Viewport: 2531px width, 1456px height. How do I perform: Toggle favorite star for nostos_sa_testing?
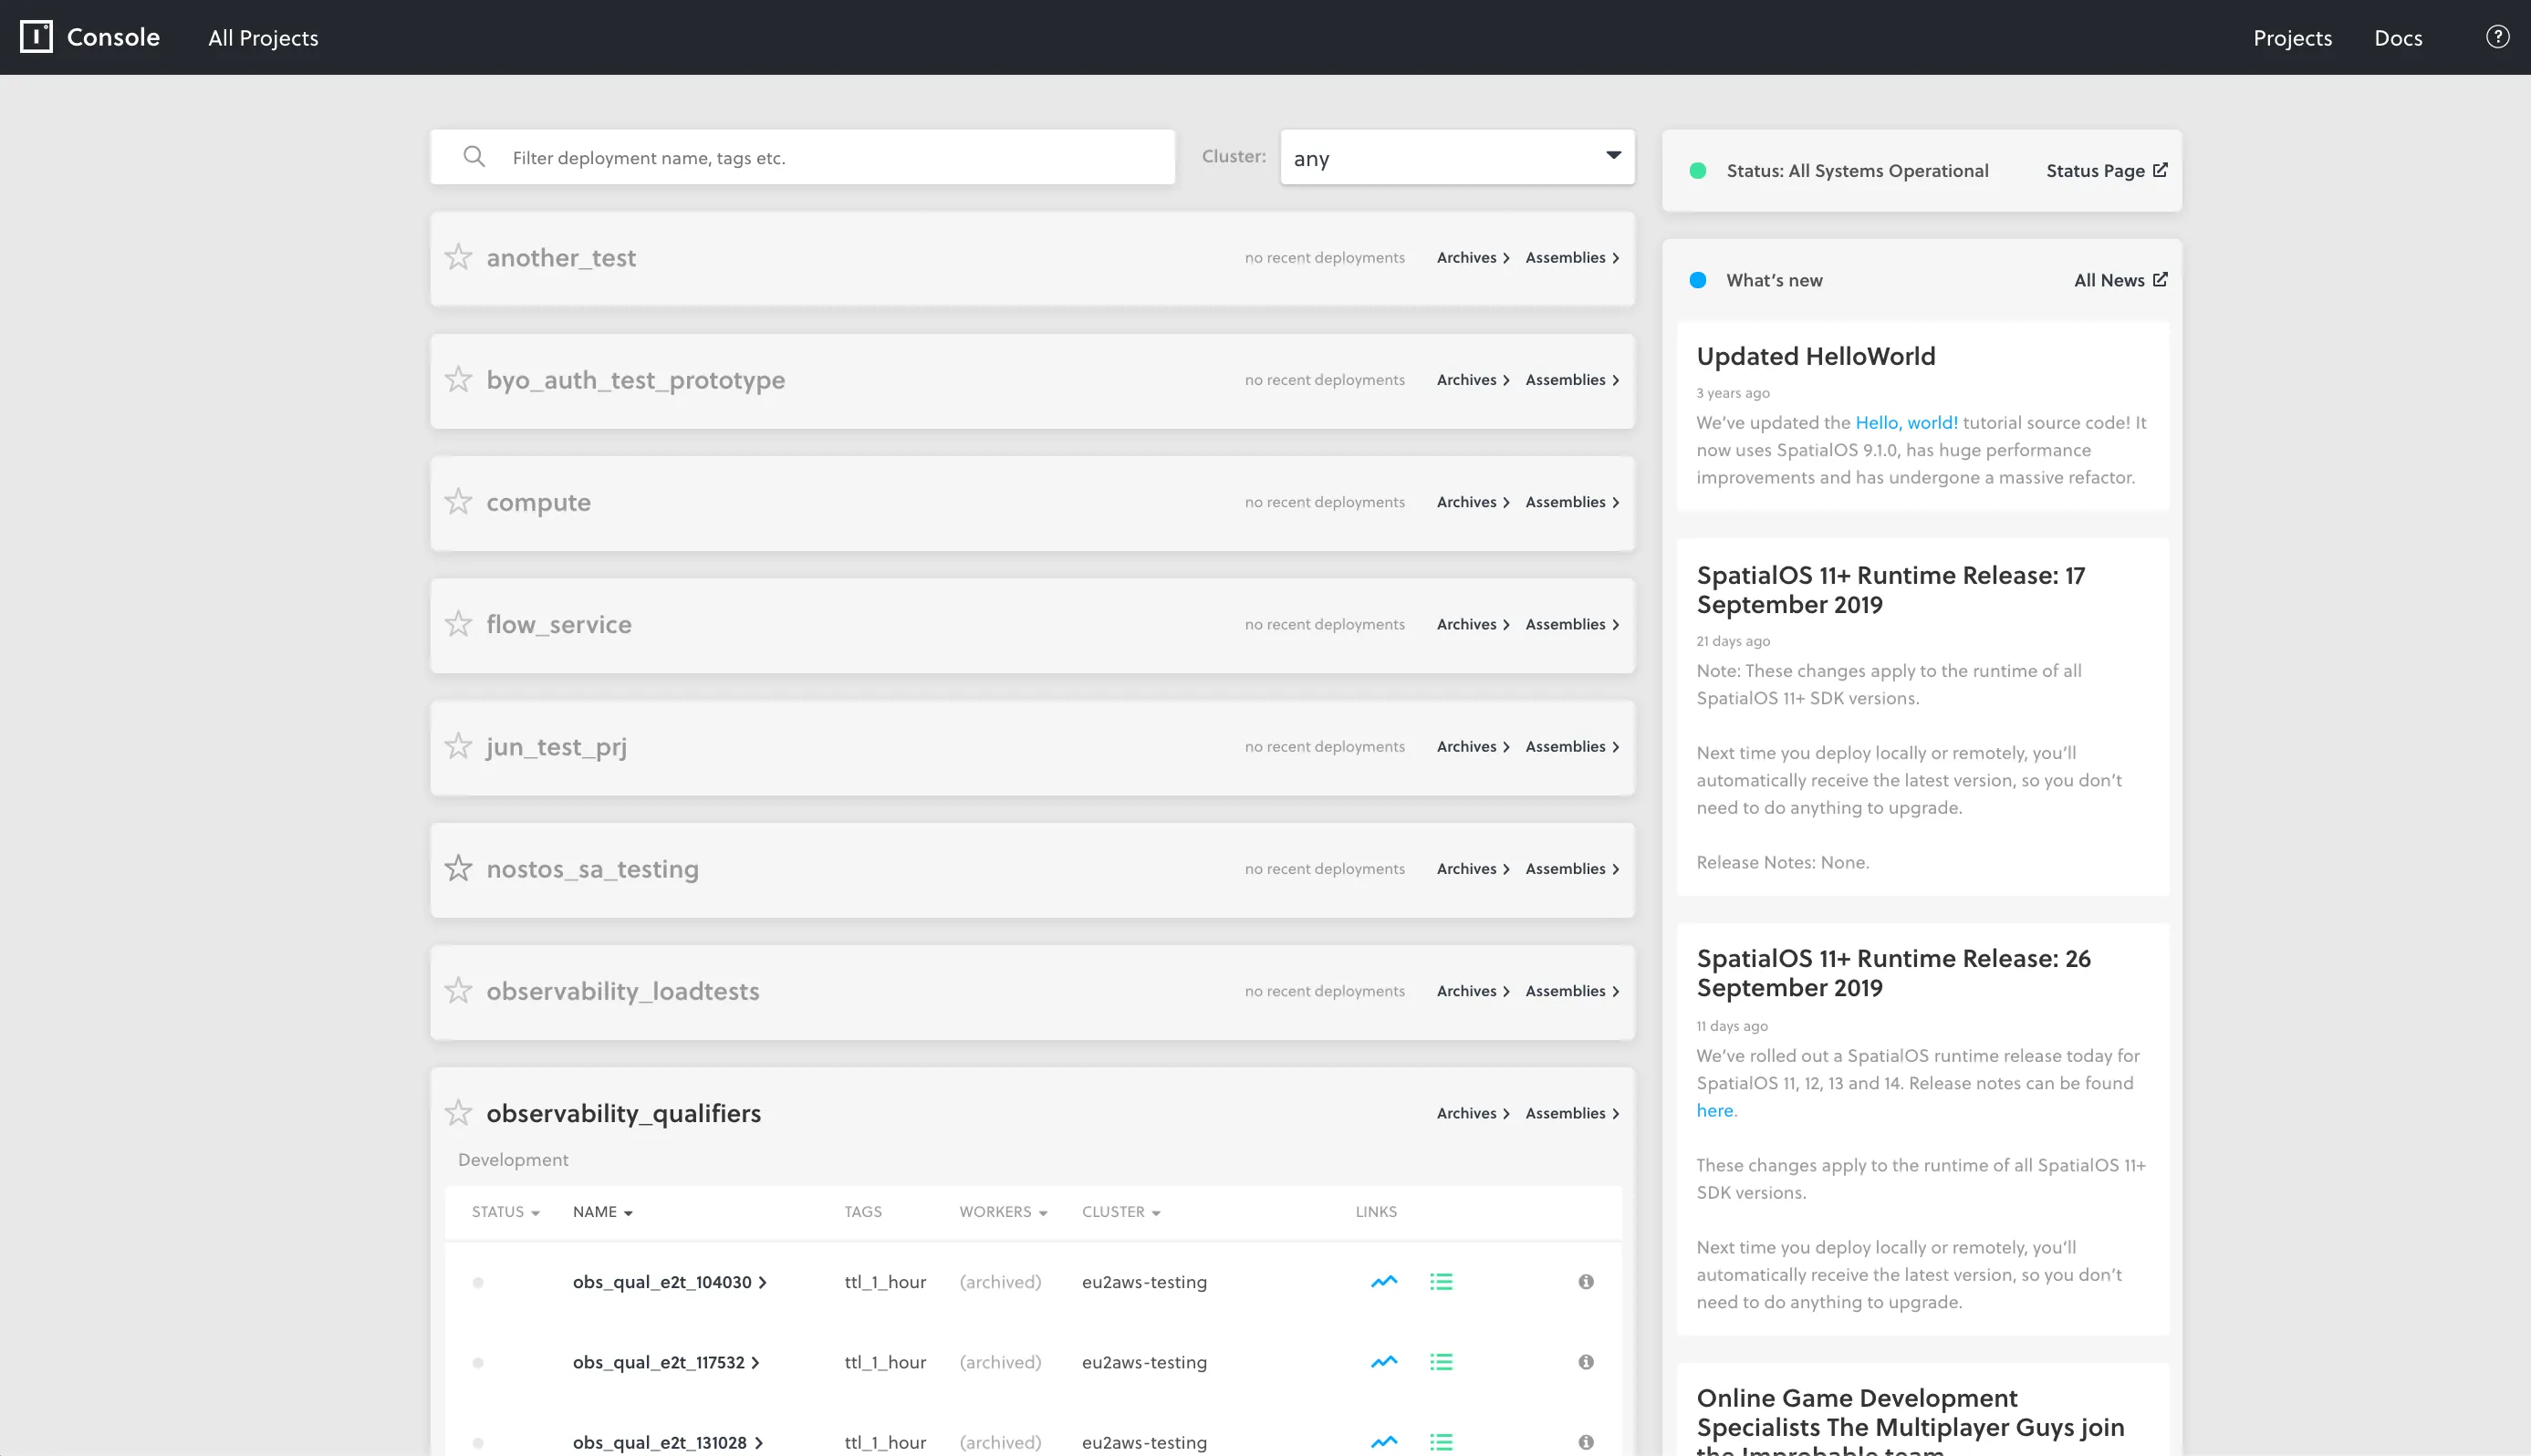click(459, 868)
